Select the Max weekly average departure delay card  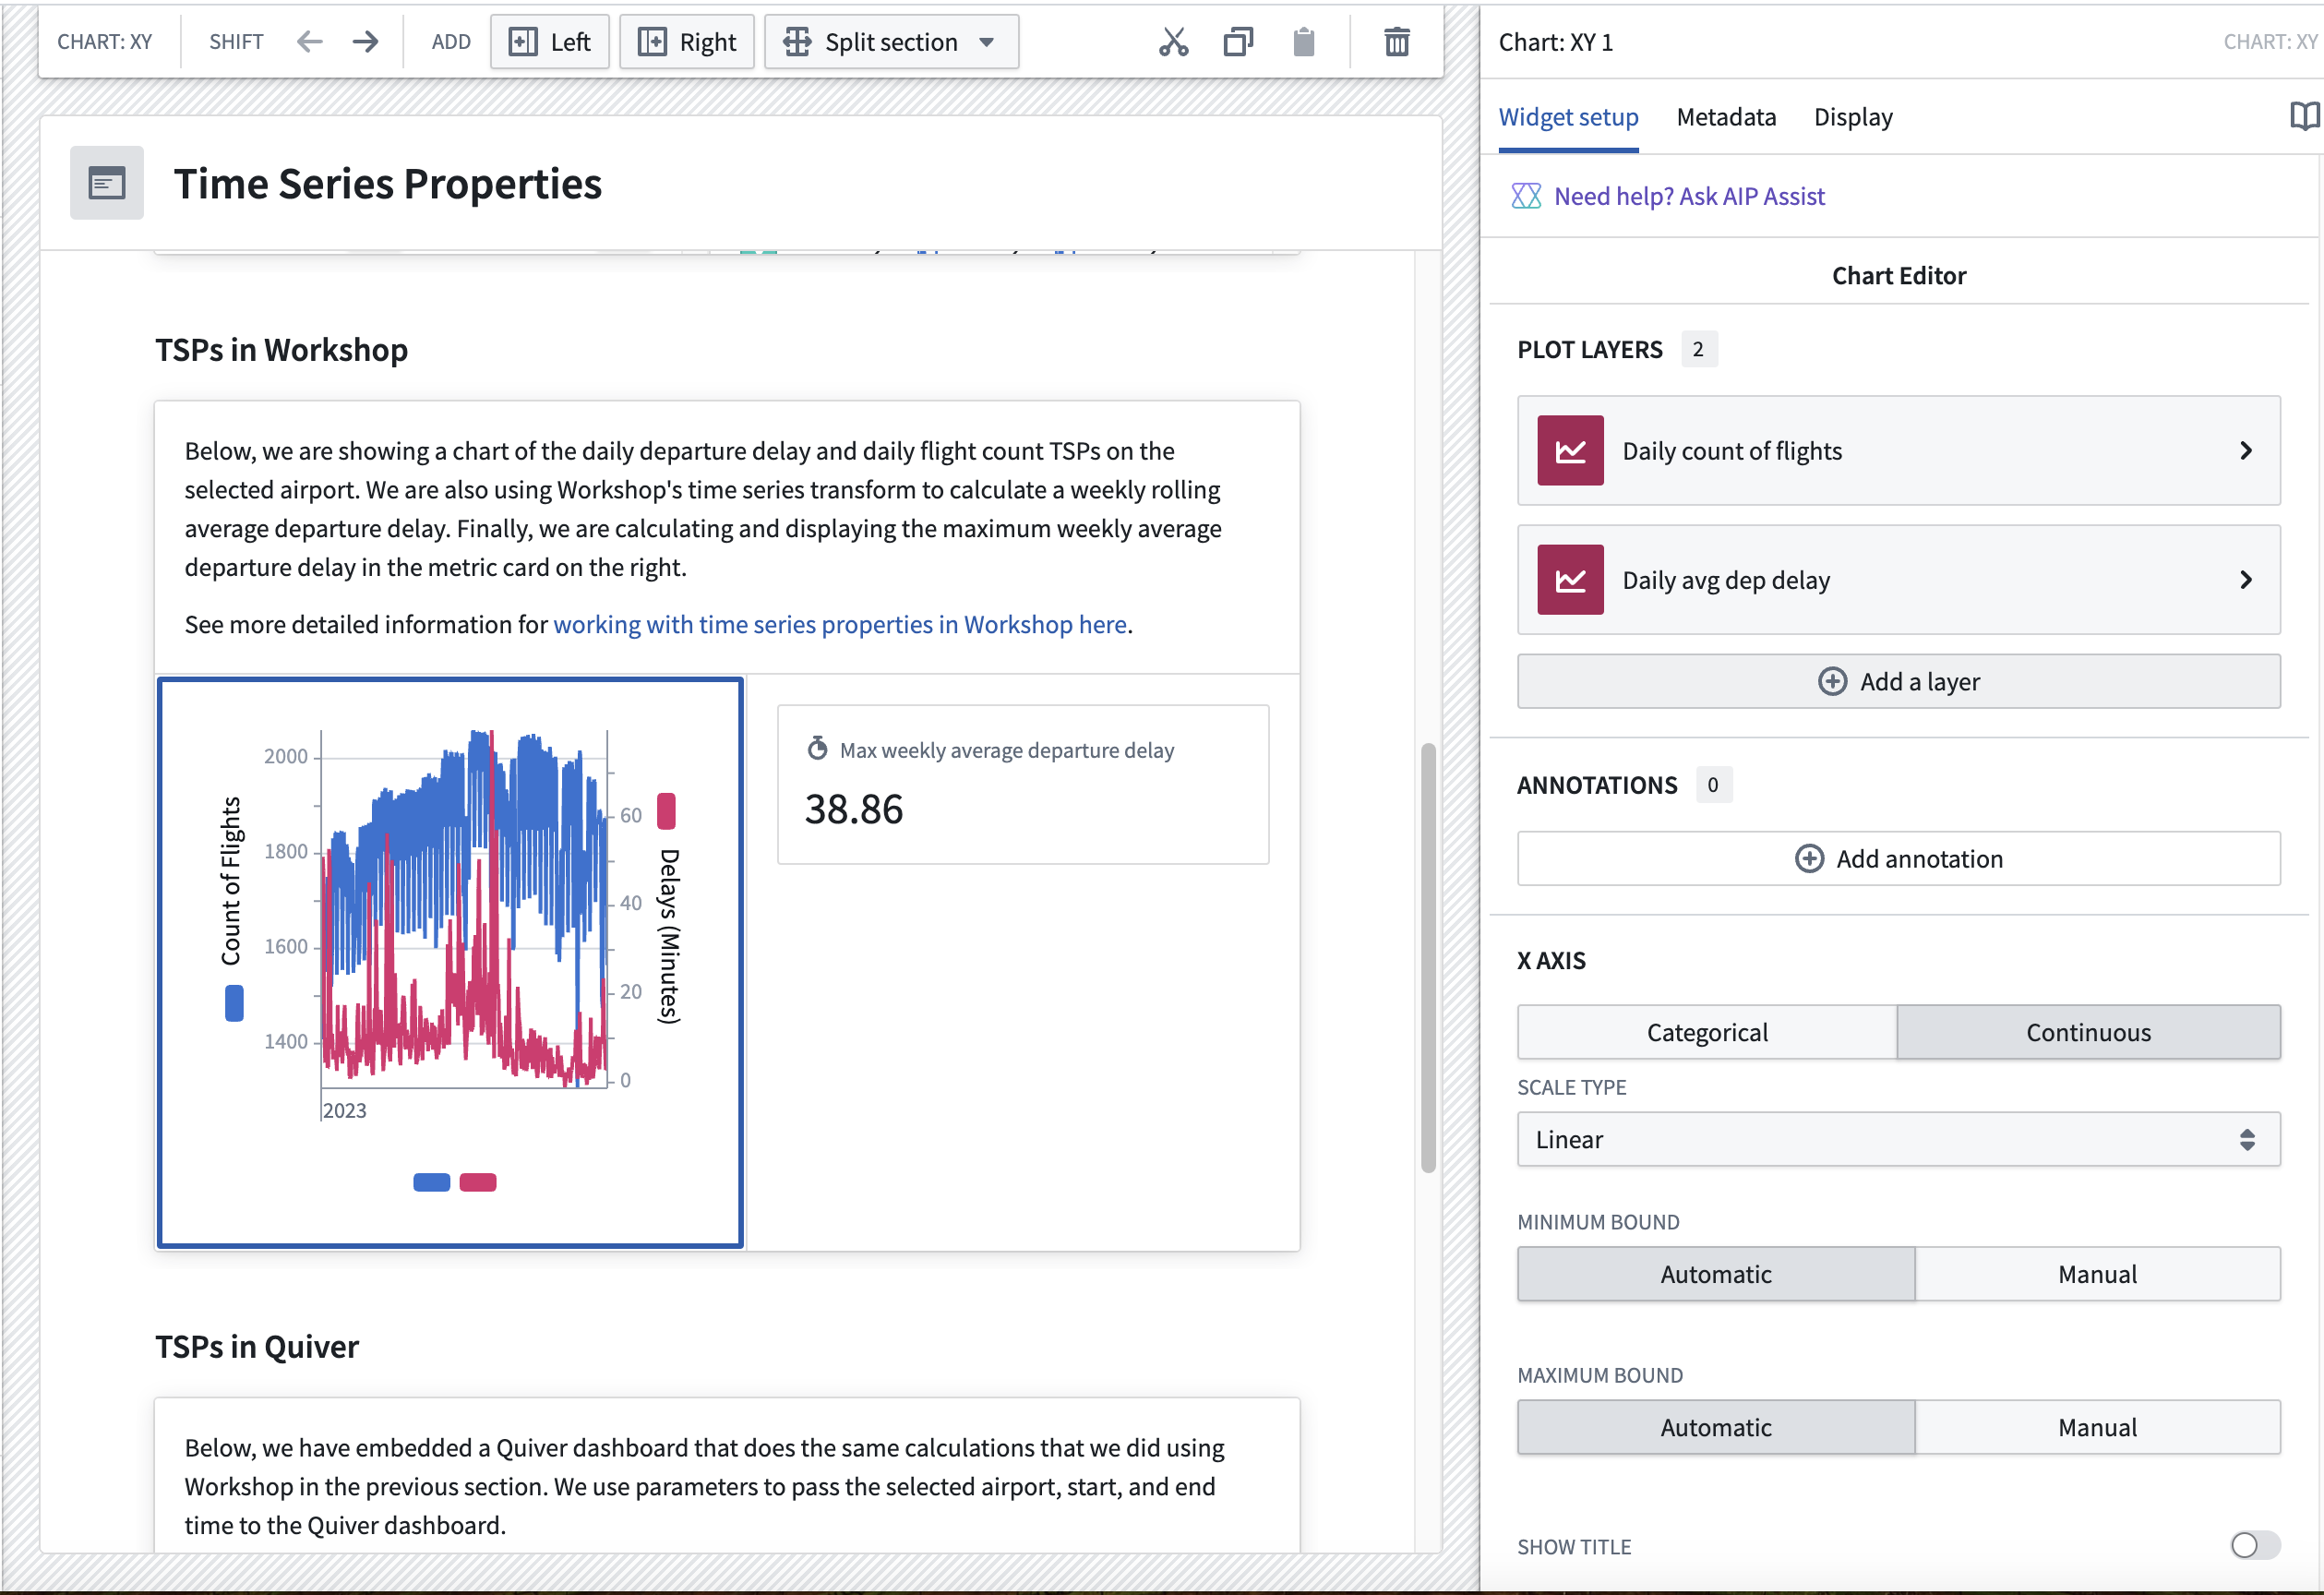(1023, 785)
